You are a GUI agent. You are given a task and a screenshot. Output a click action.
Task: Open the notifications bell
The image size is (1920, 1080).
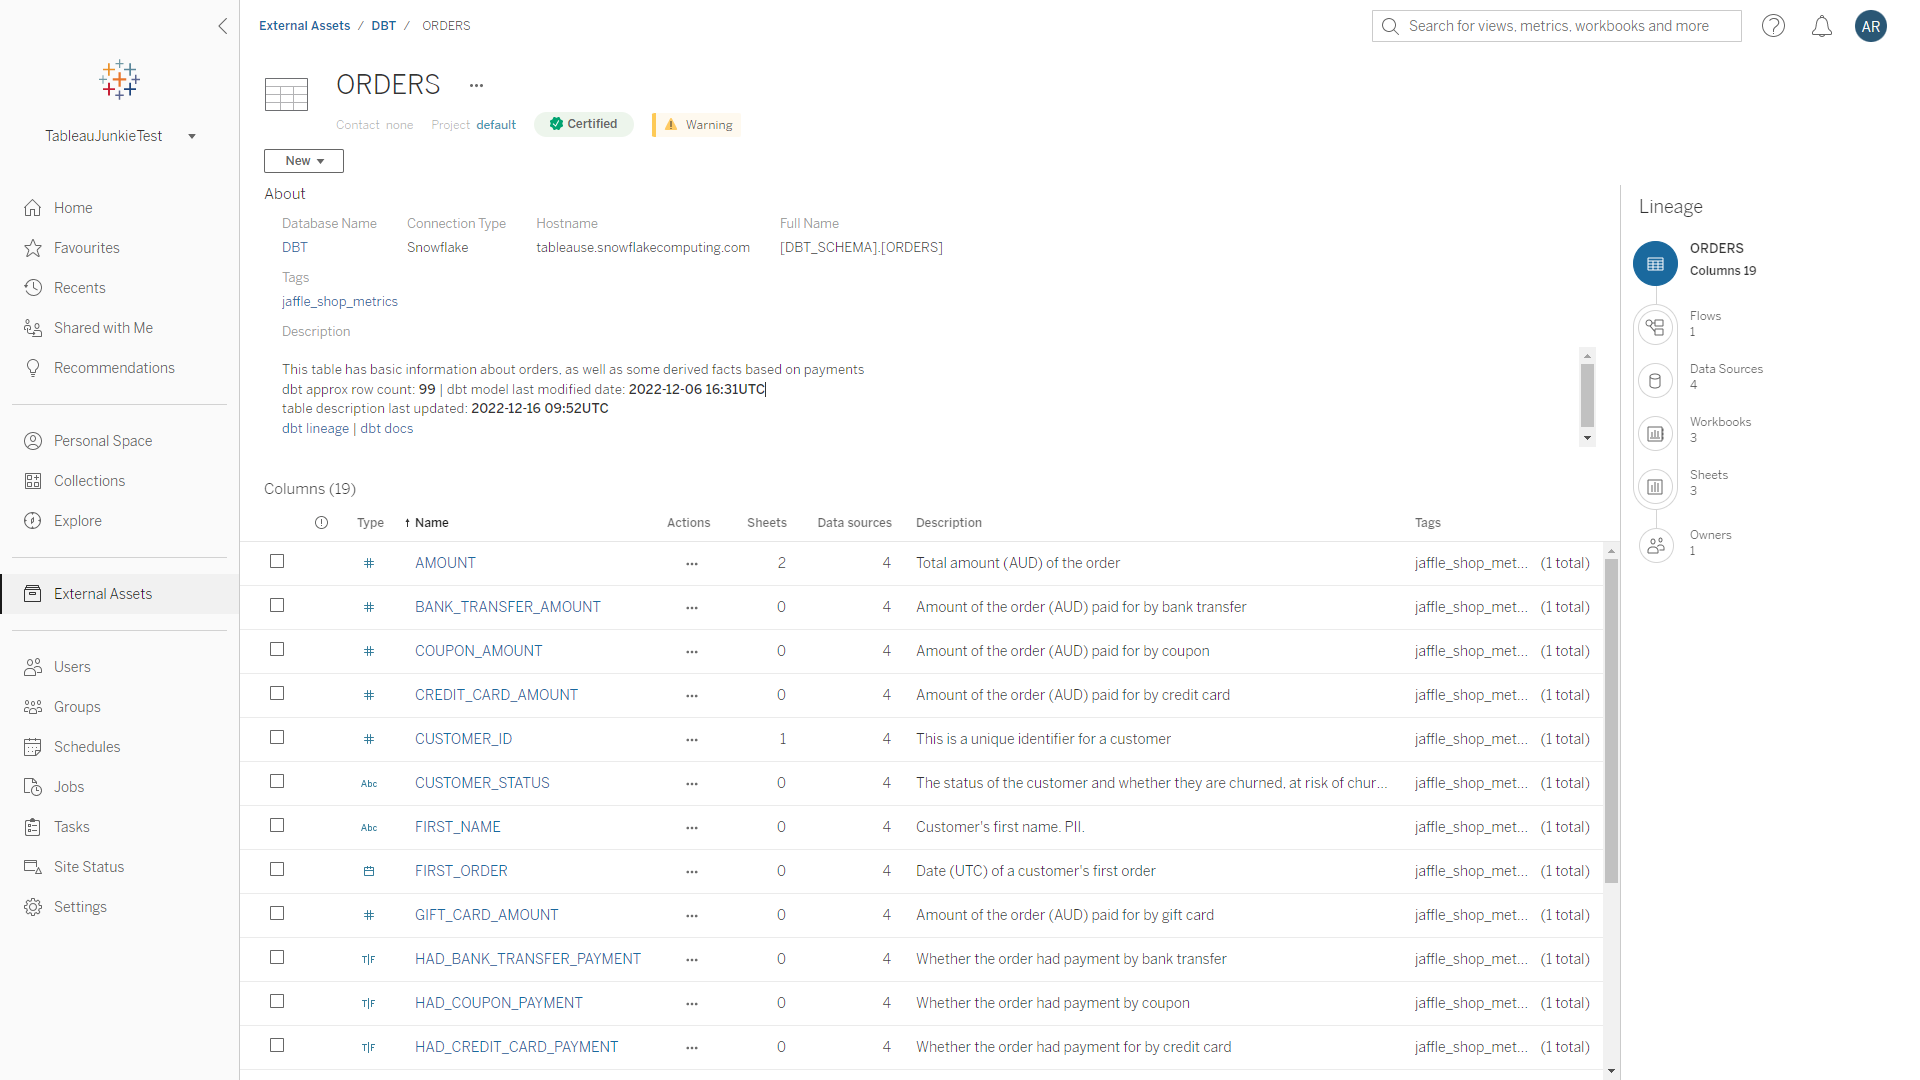point(1822,26)
